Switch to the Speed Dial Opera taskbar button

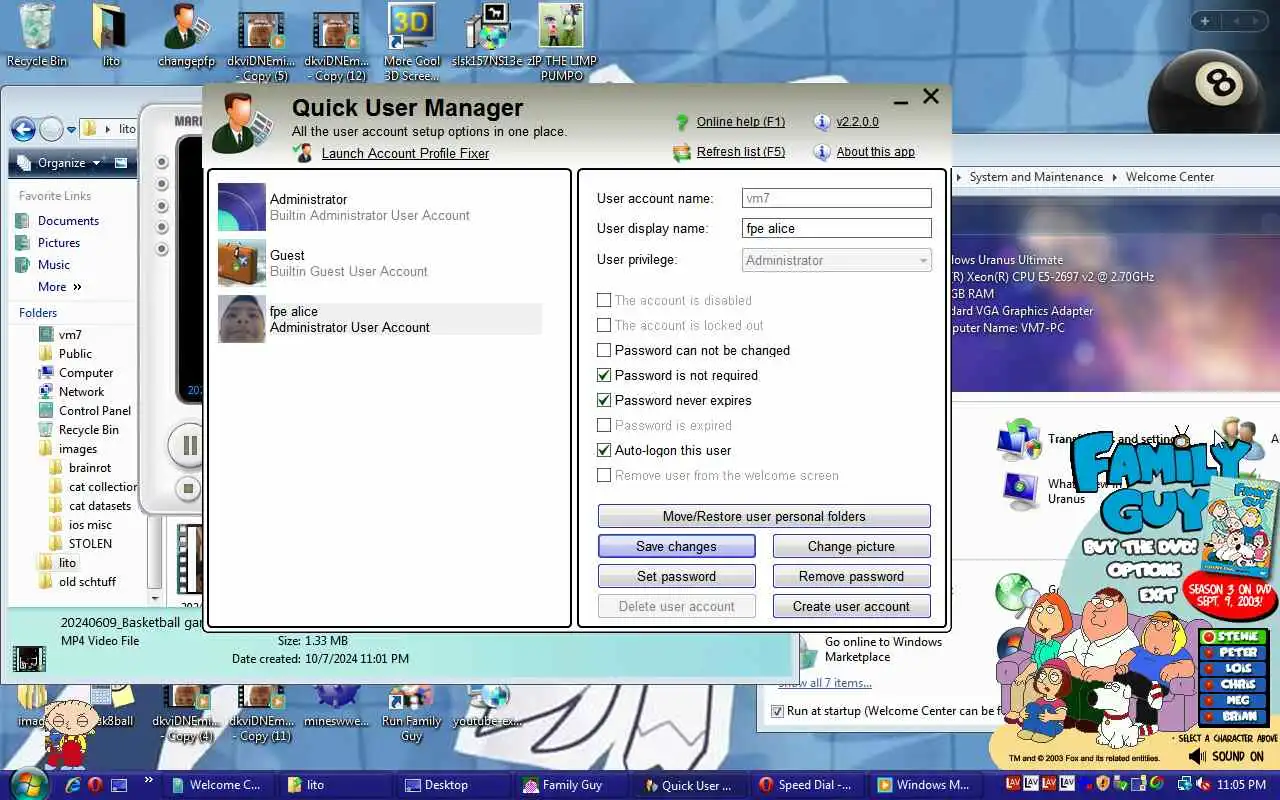click(804, 785)
